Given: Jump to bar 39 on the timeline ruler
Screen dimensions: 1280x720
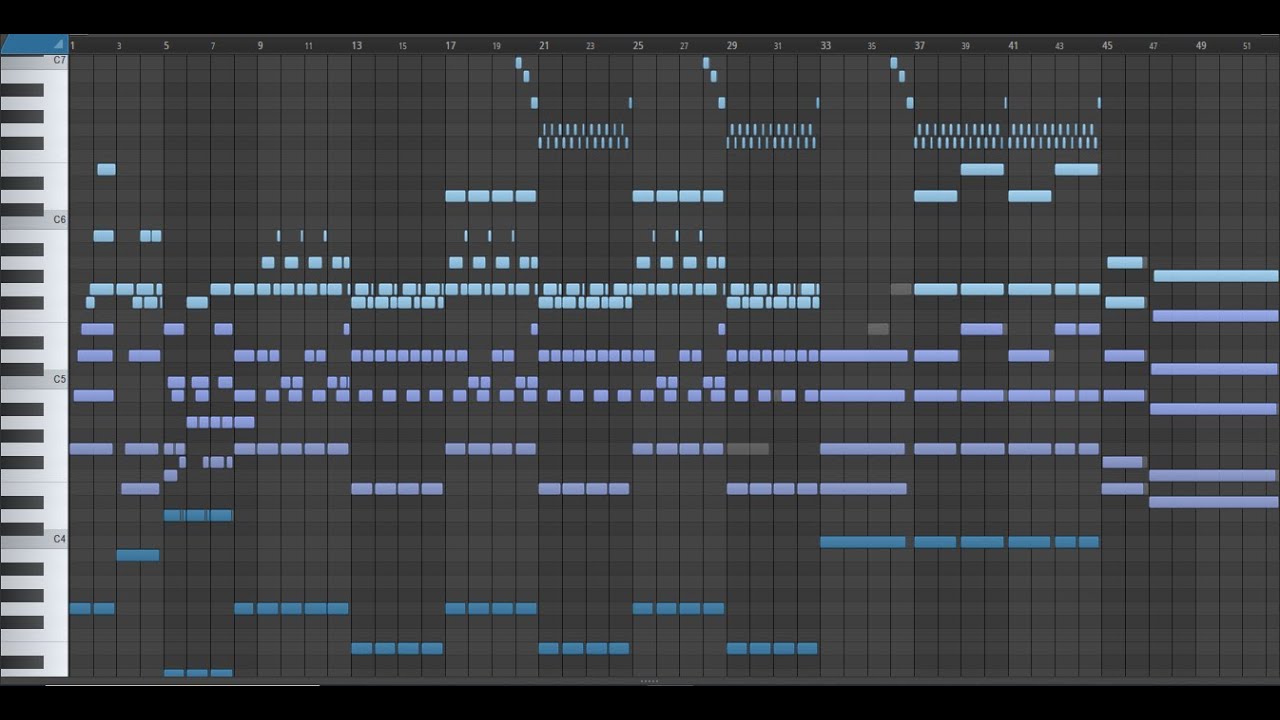Looking at the screenshot, I should 966,46.
